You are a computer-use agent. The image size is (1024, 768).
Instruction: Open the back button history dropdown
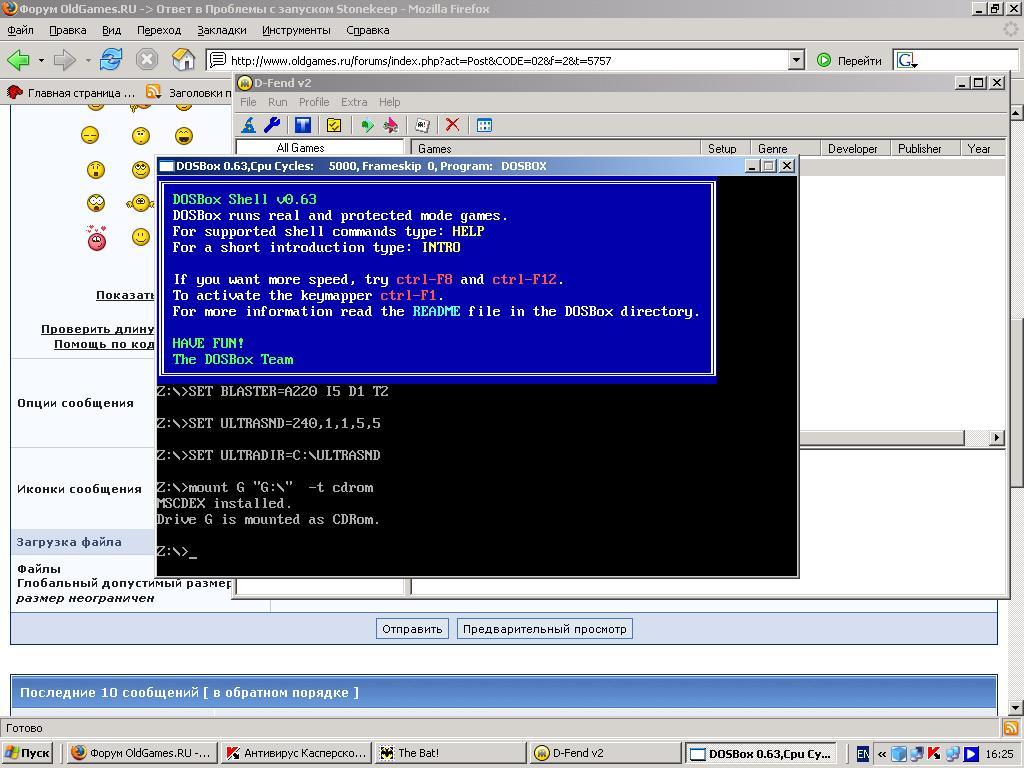40,61
